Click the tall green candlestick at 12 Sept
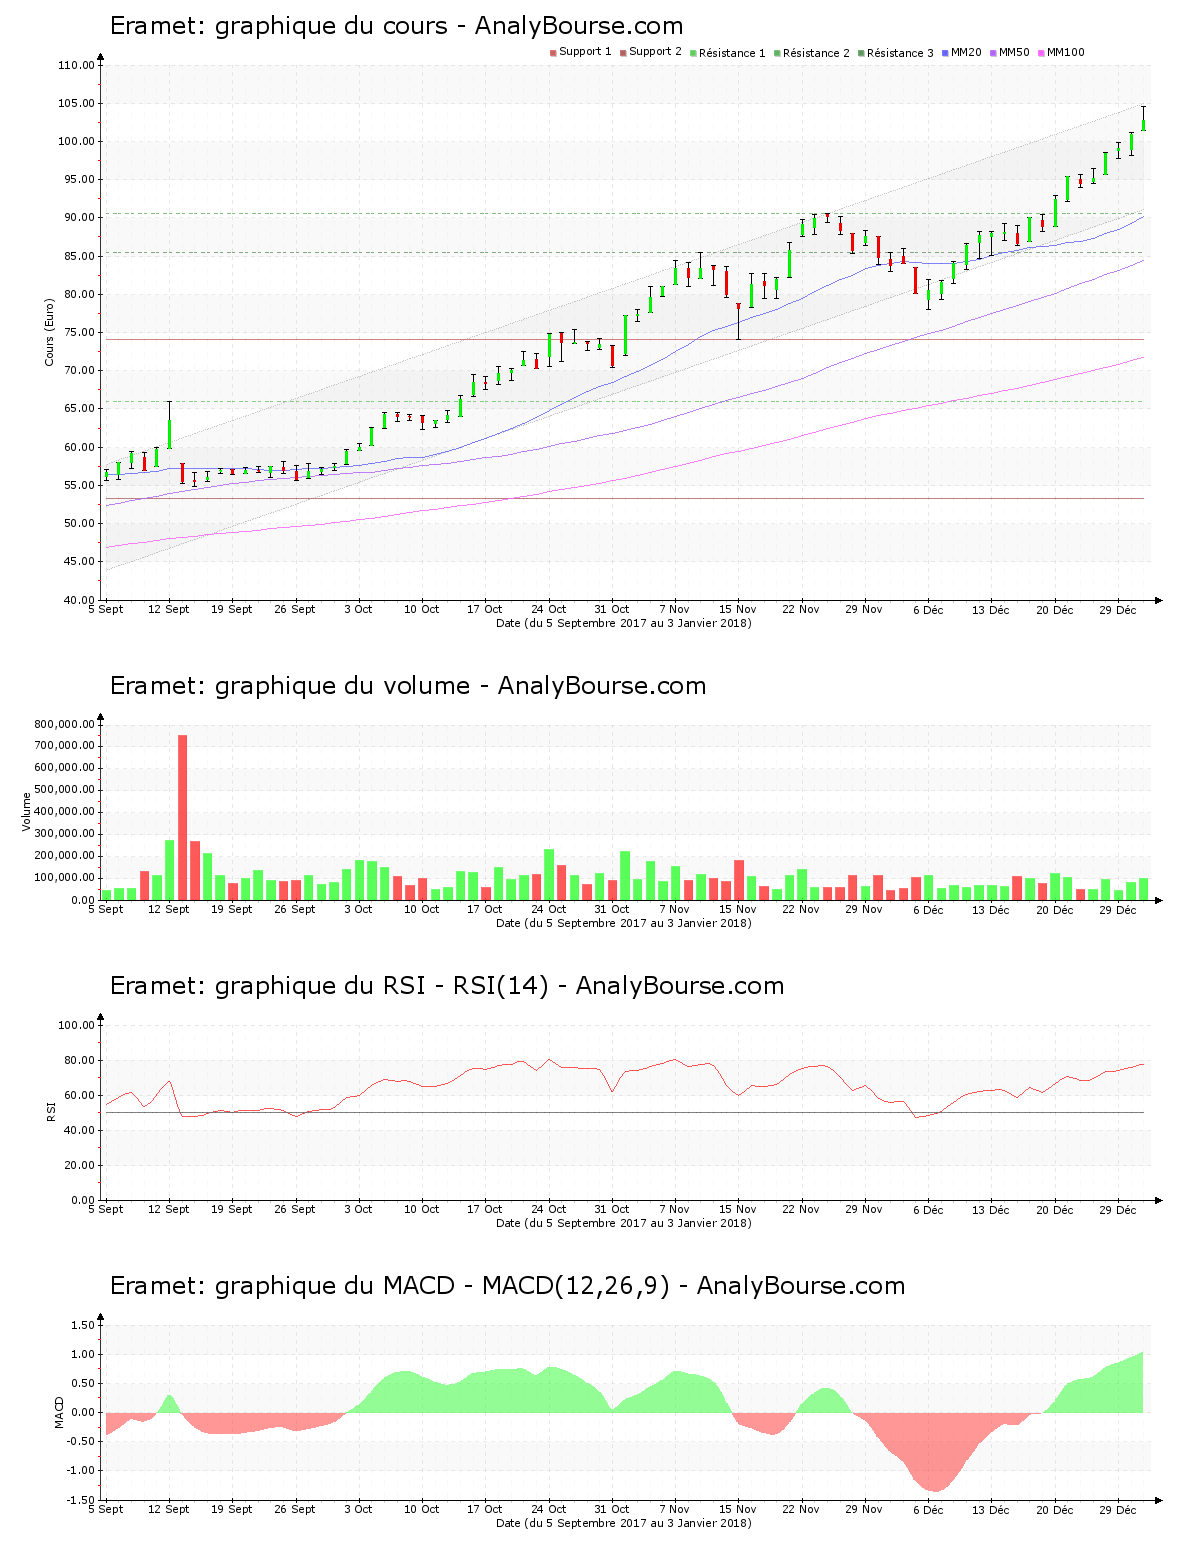1200x1550 pixels. pos(169,425)
